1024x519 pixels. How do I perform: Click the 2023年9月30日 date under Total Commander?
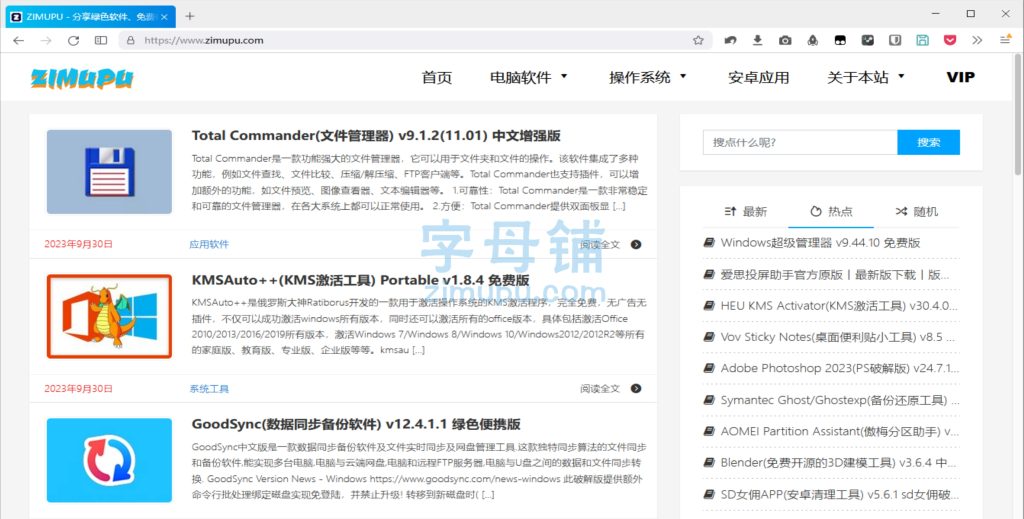[78, 244]
